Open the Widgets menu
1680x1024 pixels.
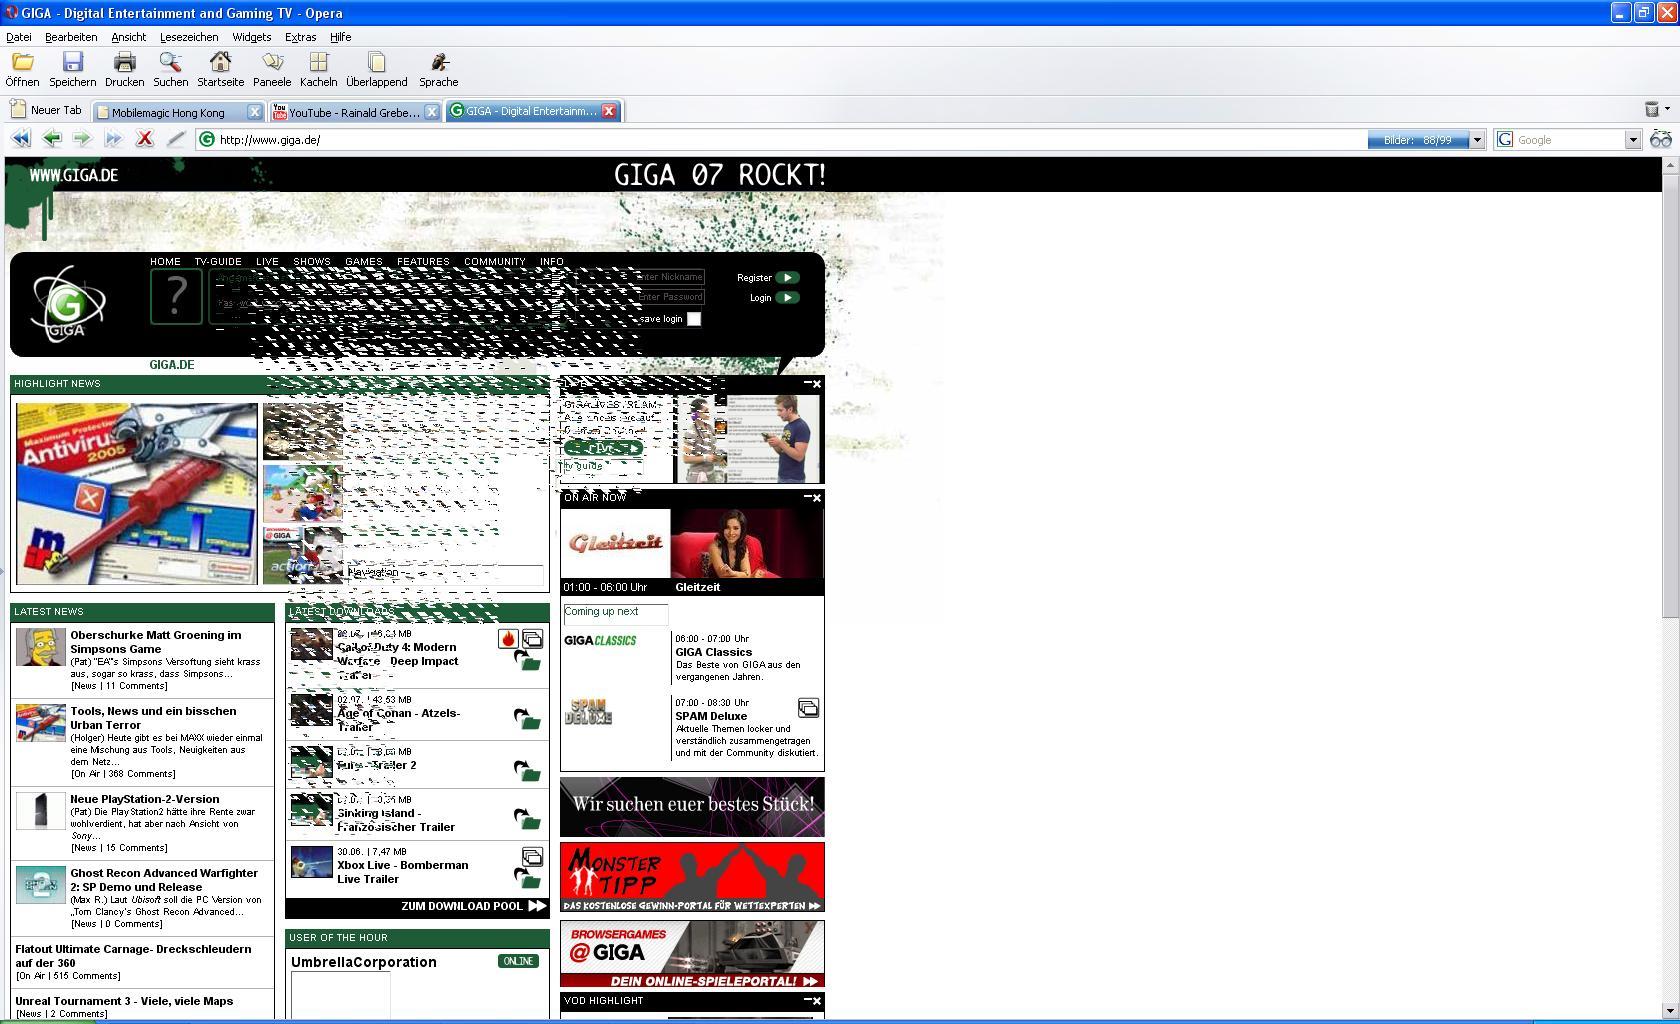pyautogui.click(x=252, y=37)
